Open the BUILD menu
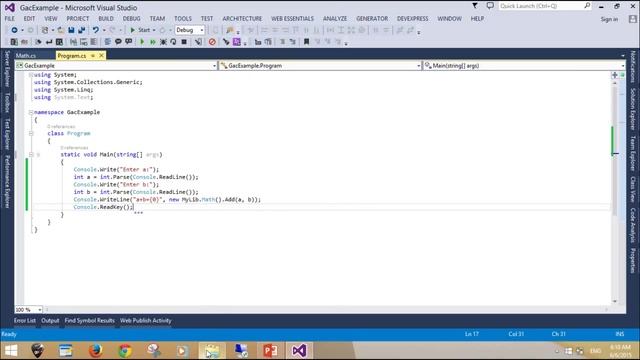Image resolution: width=640 pixels, height=360 pixels. (106, 19)
